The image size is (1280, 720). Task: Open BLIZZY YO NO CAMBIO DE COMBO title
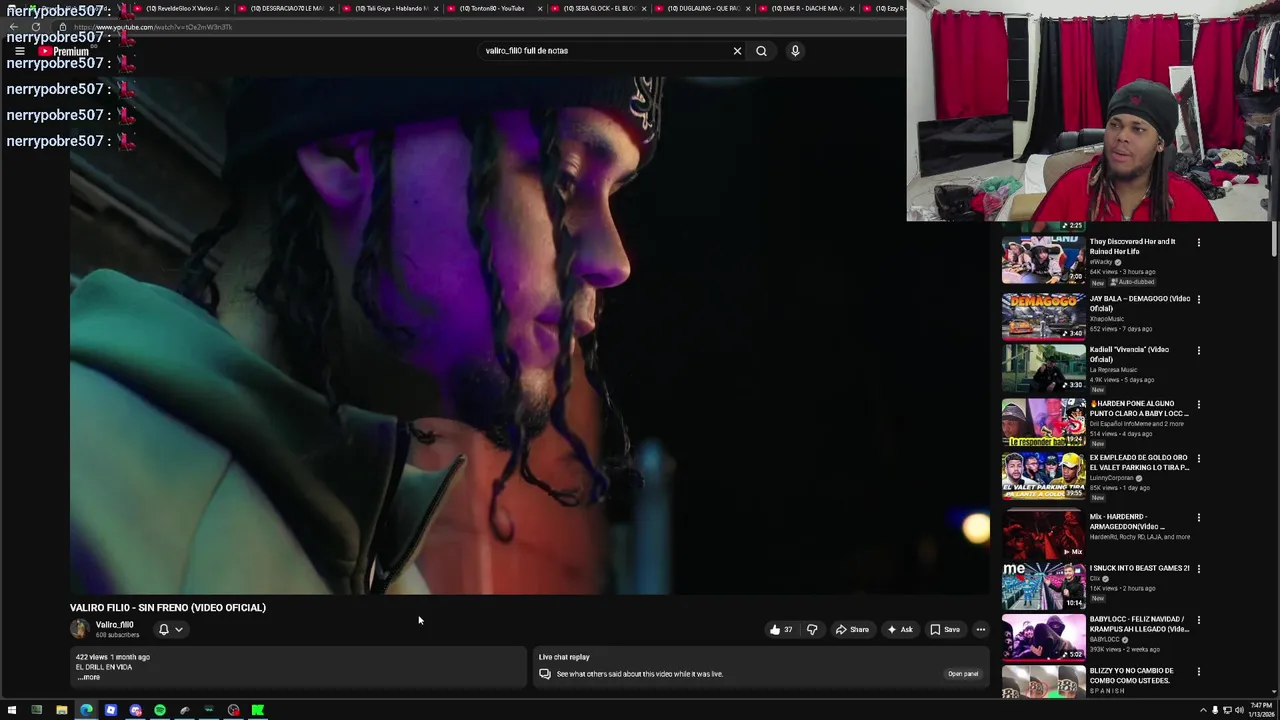click(x=1132, y=675)
